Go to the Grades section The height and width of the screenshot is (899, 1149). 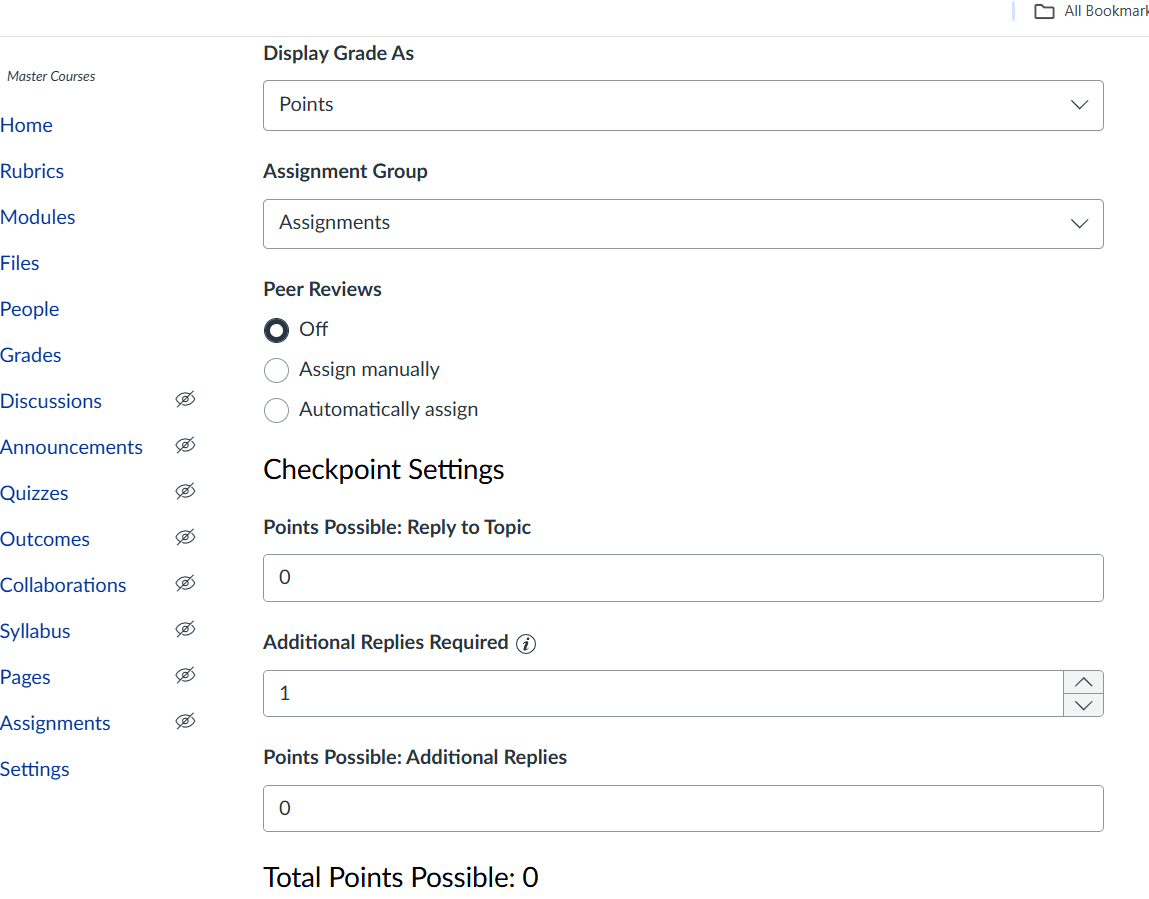click(x=31, y=355)
